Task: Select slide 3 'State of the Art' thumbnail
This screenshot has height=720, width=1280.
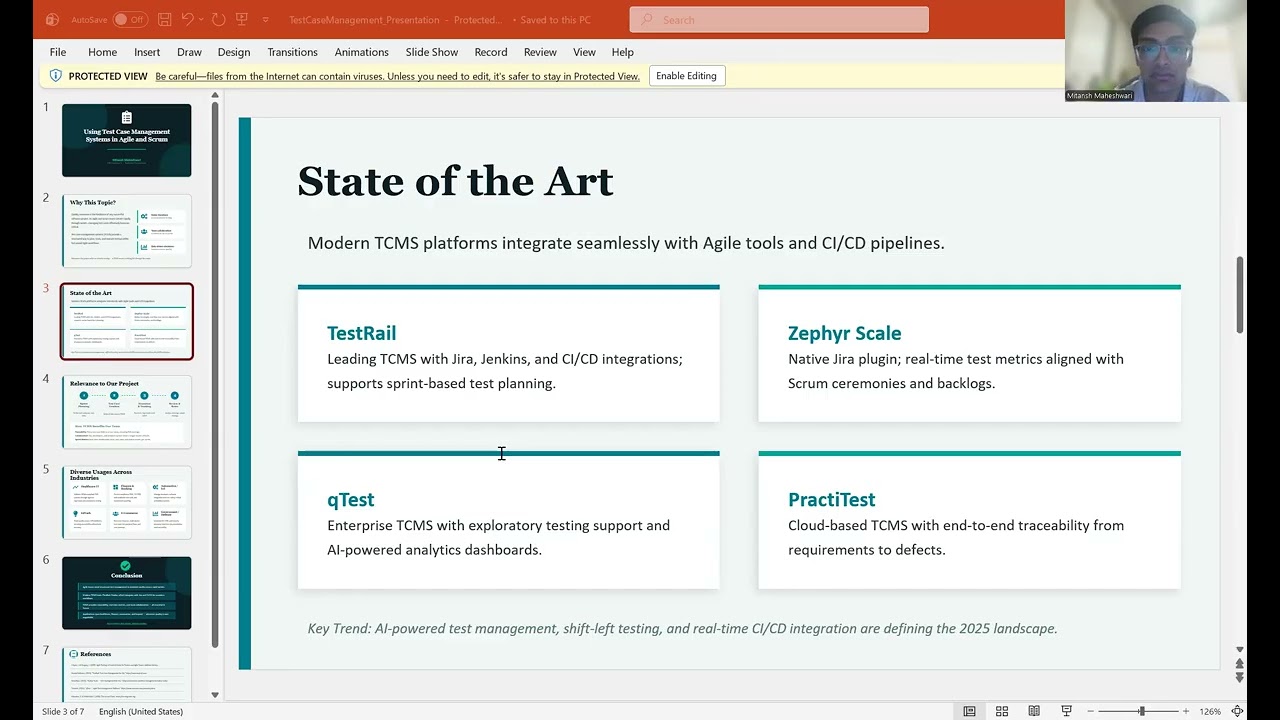Action: click(126, 321)
